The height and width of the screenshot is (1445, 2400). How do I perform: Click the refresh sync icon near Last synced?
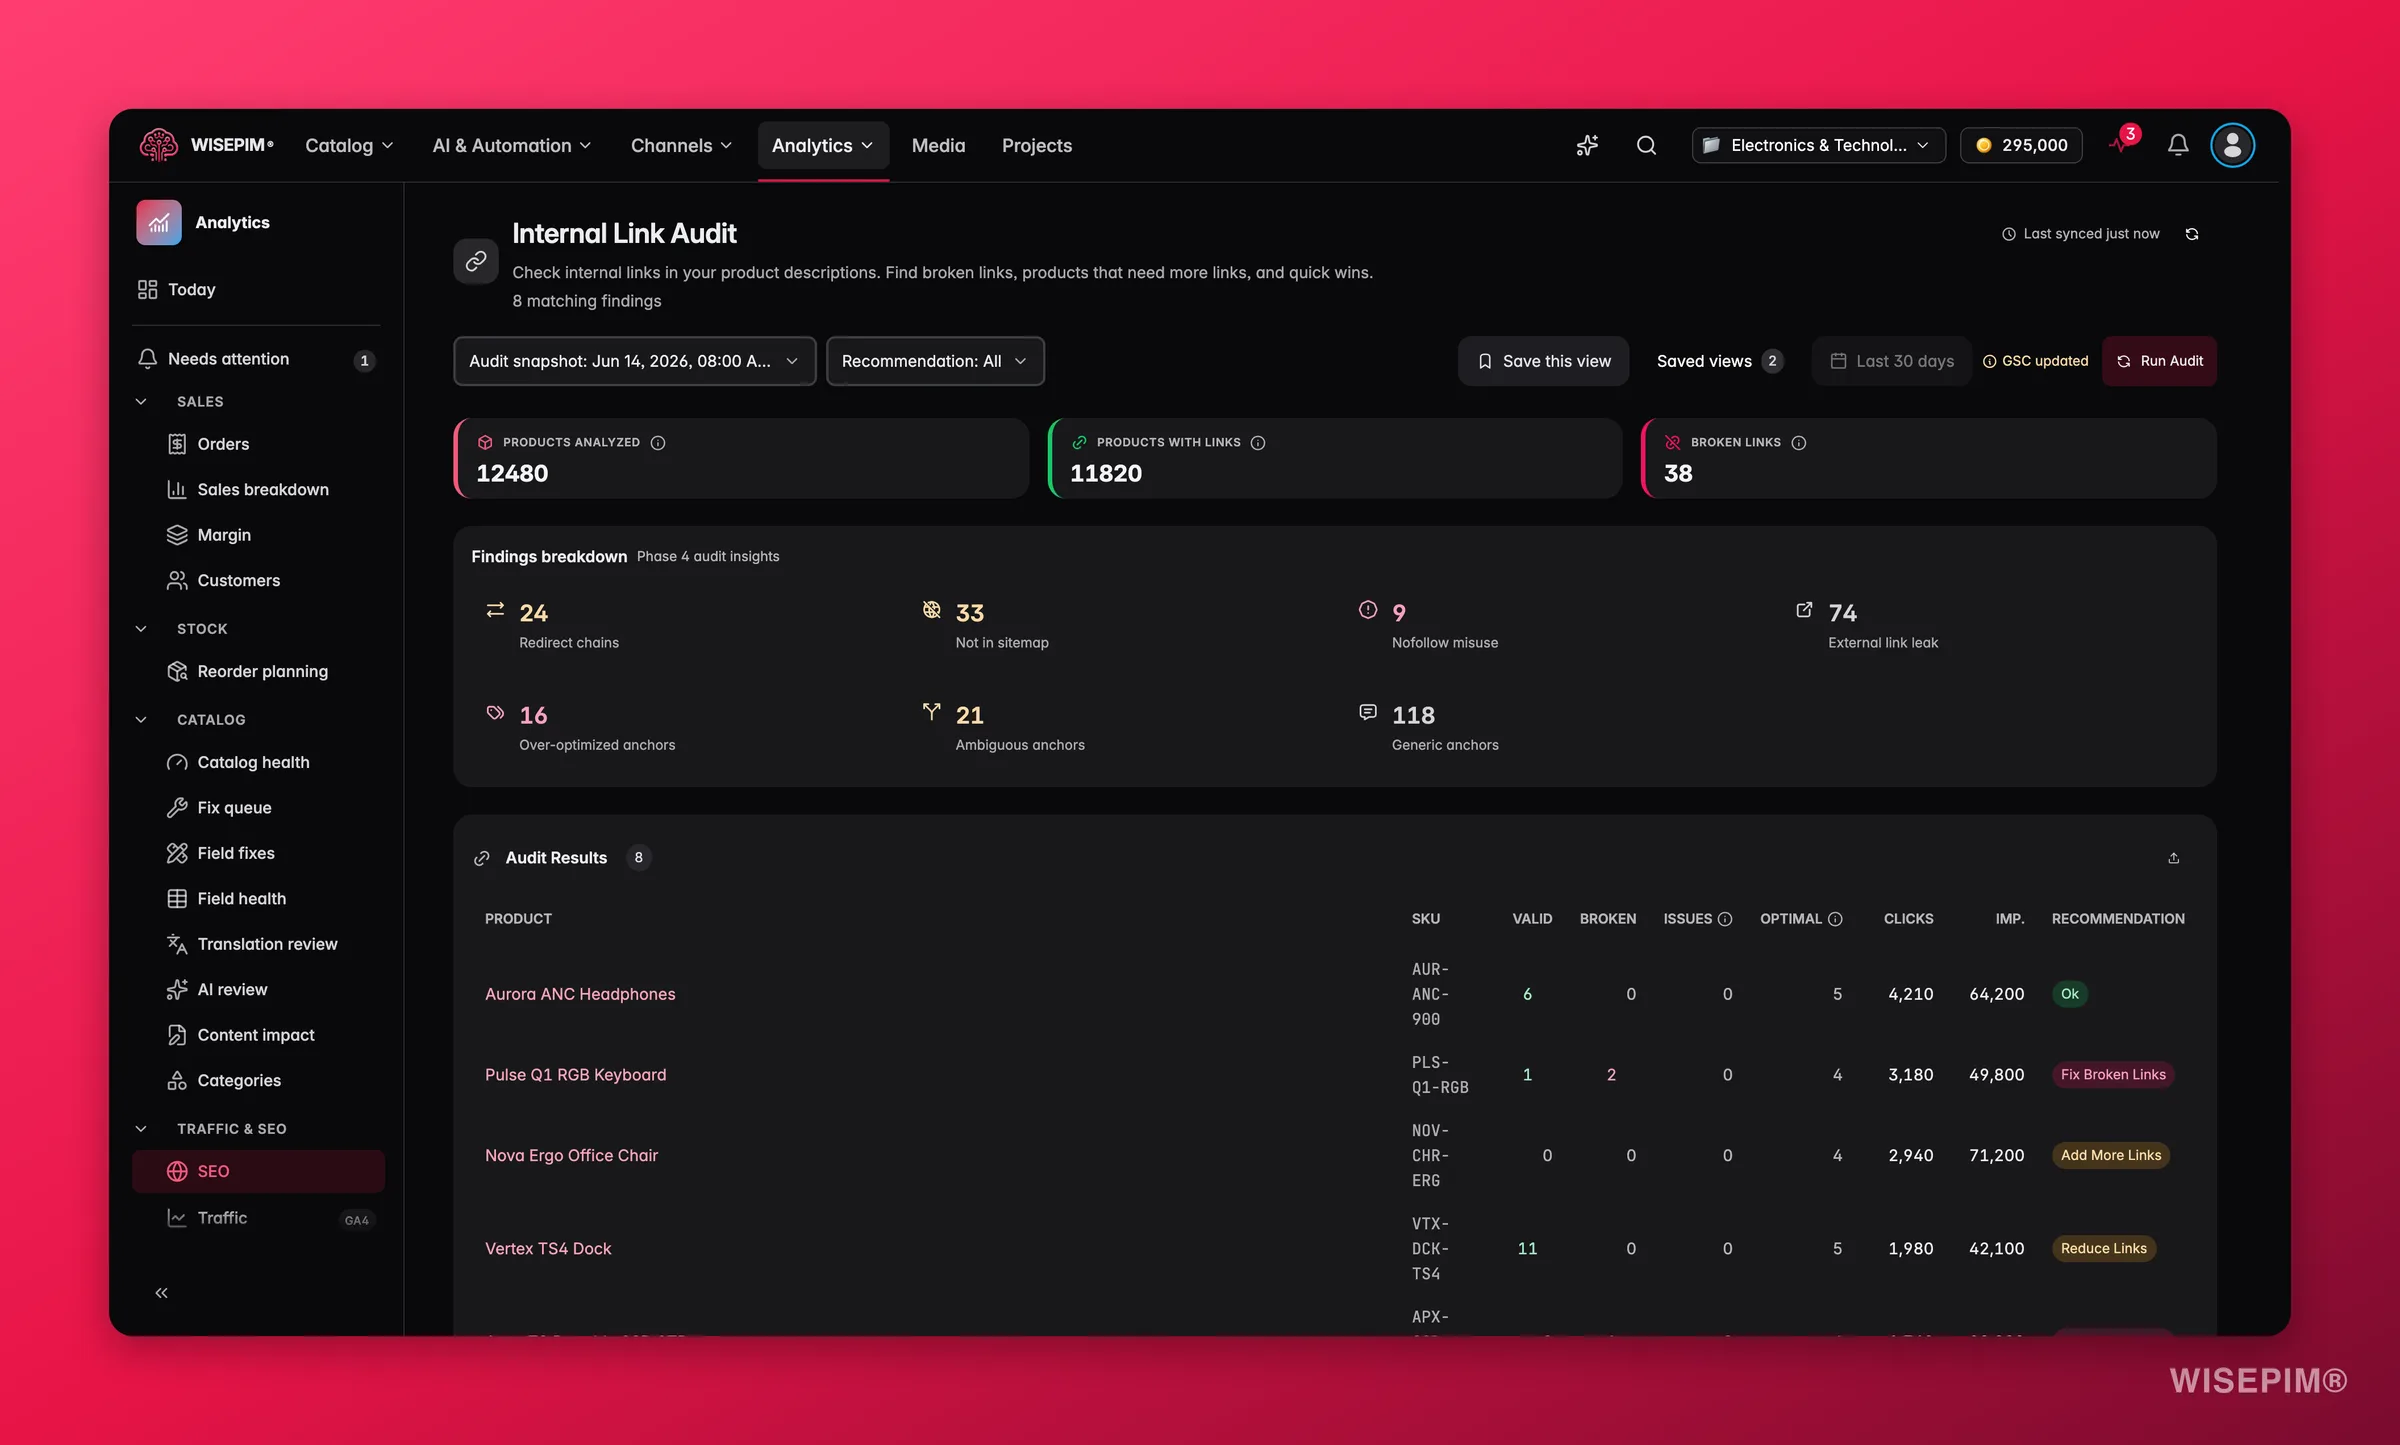[2192, 234]
